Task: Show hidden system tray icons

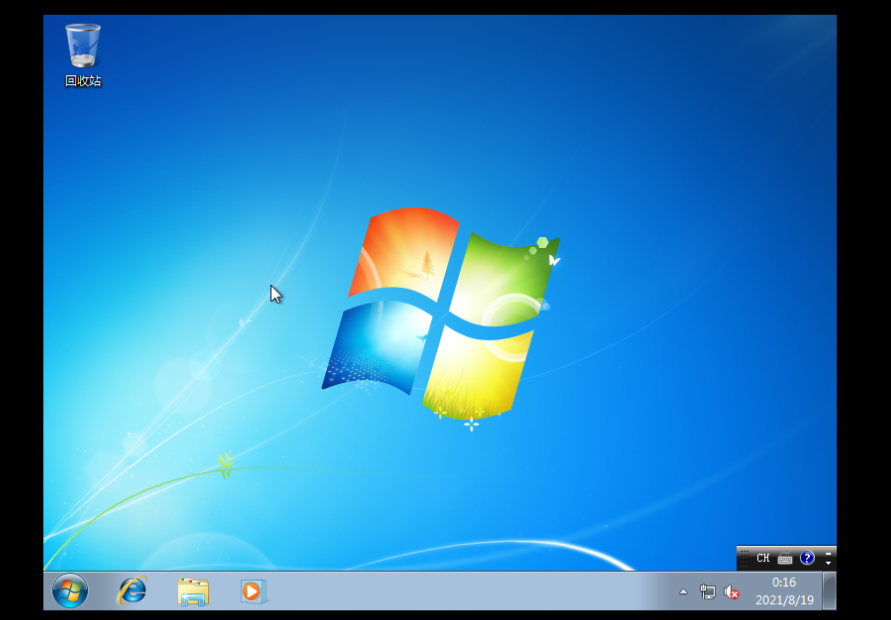Action: pos(684,592)
